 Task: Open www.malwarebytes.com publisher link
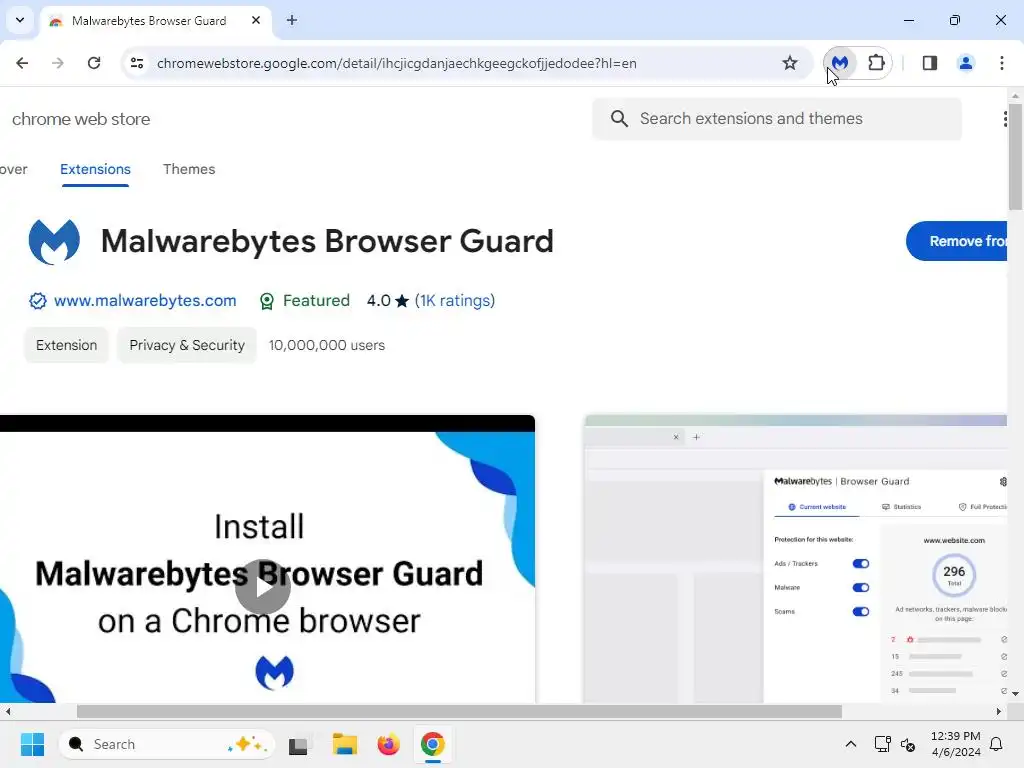pyautogui.click(x=145, y=300)
